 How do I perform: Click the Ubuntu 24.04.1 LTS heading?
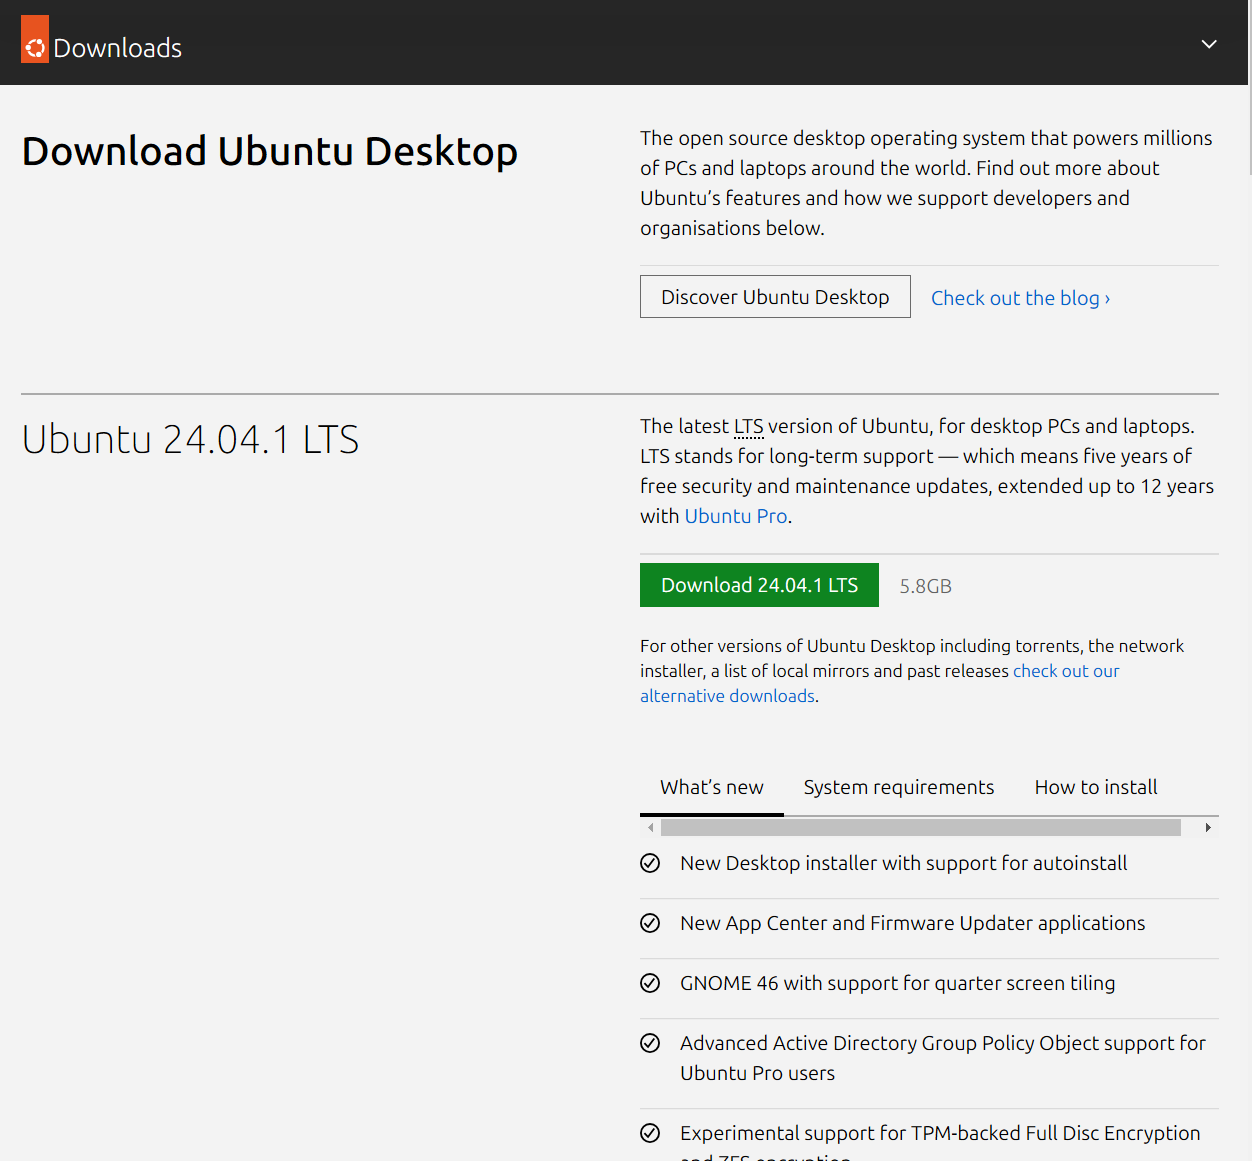pos(190,440)
